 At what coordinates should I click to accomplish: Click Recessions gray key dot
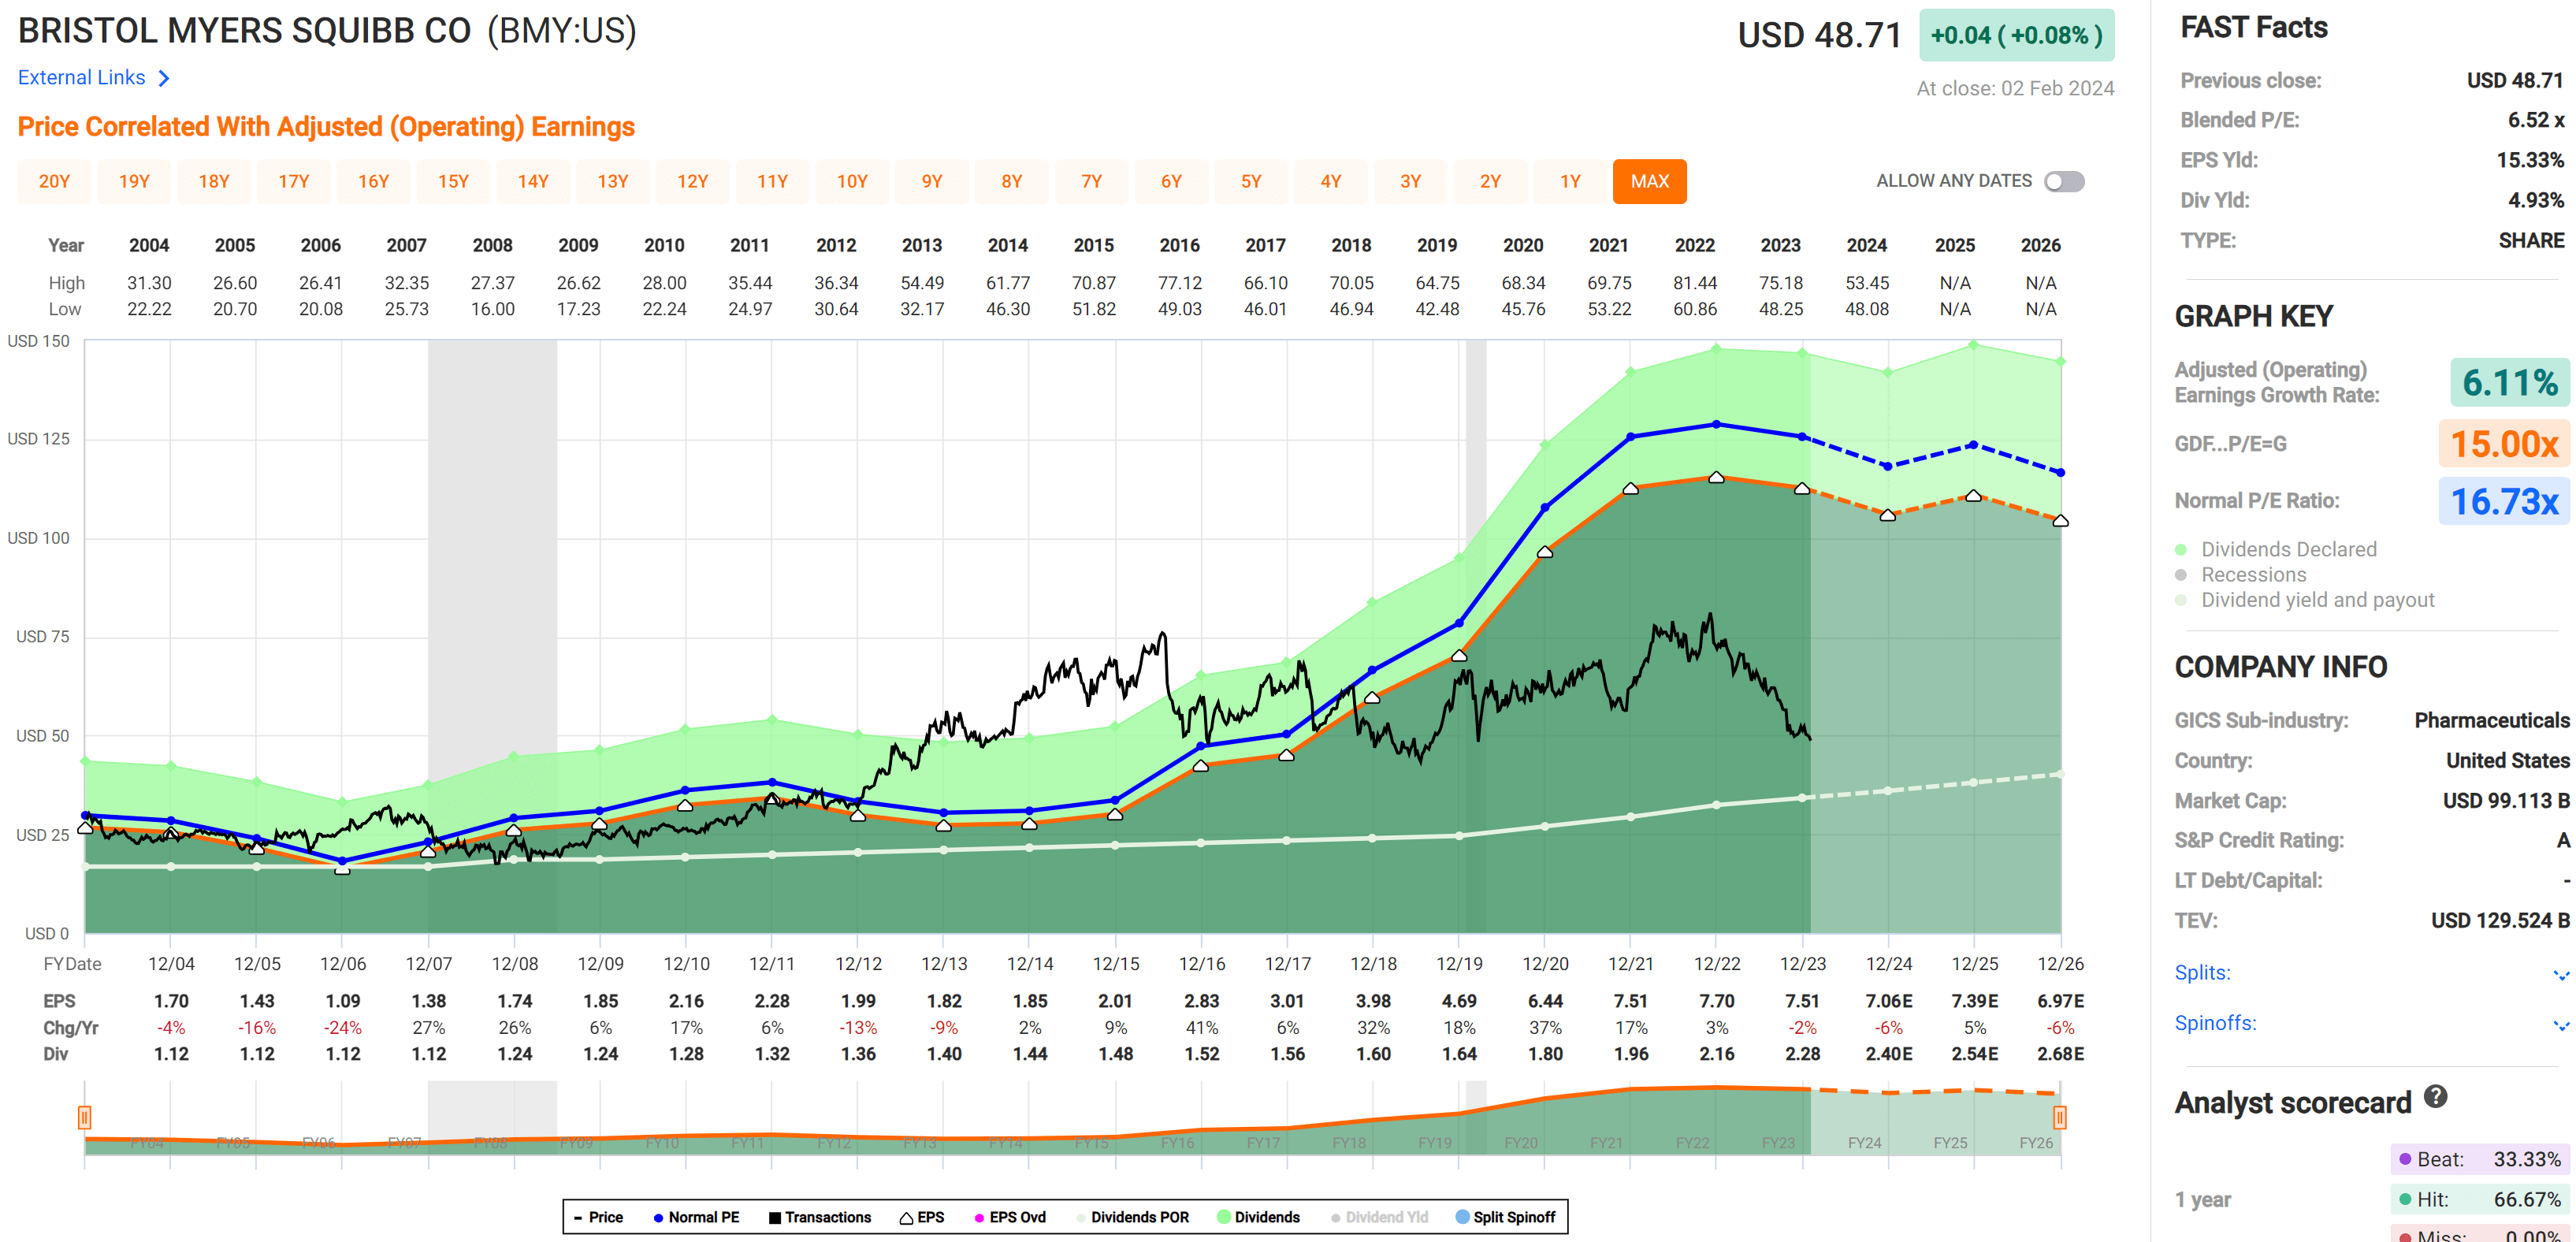[x=2181, y=575]
